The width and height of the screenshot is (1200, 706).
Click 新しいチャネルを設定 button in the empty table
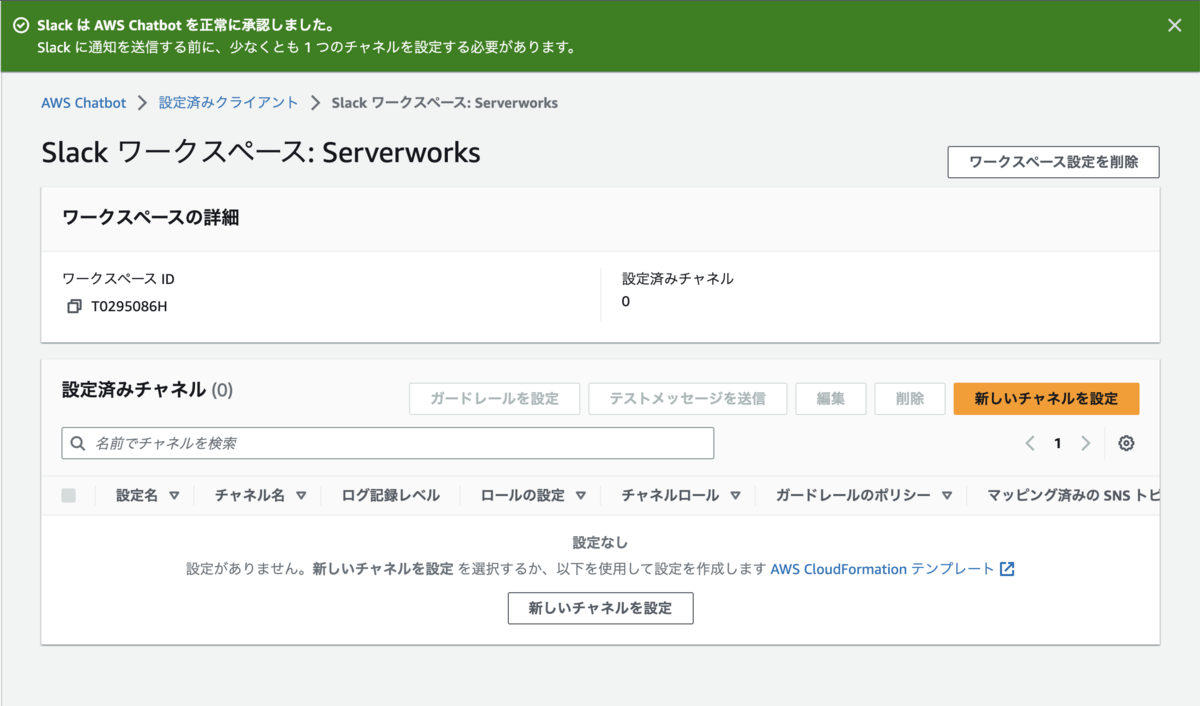point(600,607)
